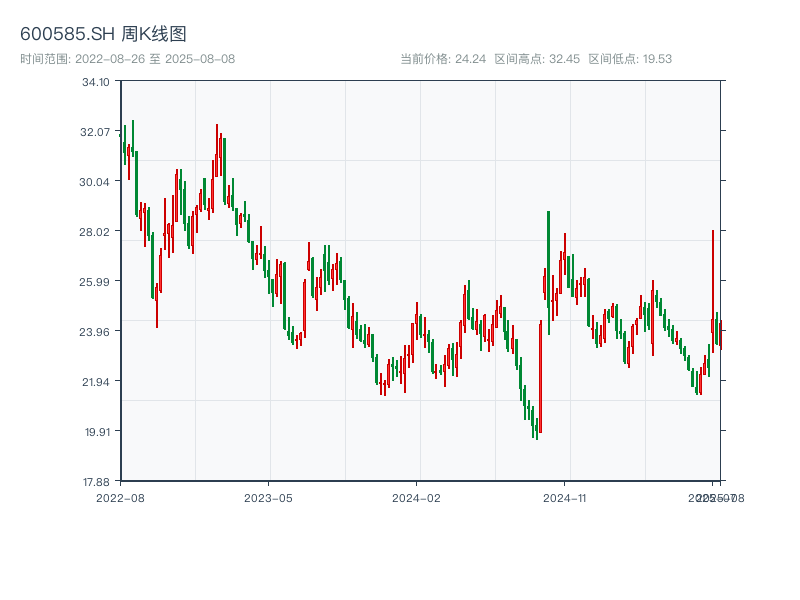Select the 时间范围 date range text
Screen dimensions: 800x600
point(127,59)
